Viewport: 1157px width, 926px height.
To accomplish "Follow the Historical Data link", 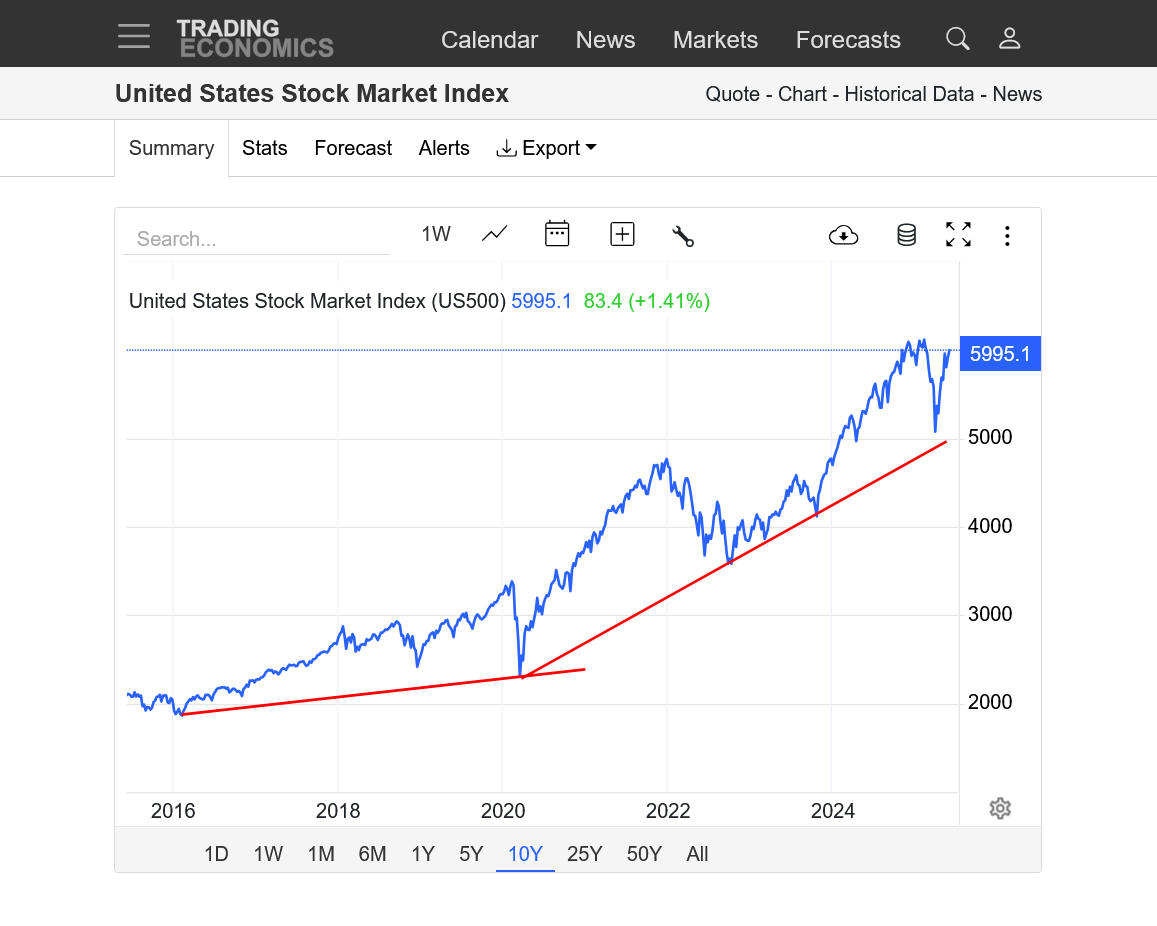I will (x=909, y=94).
